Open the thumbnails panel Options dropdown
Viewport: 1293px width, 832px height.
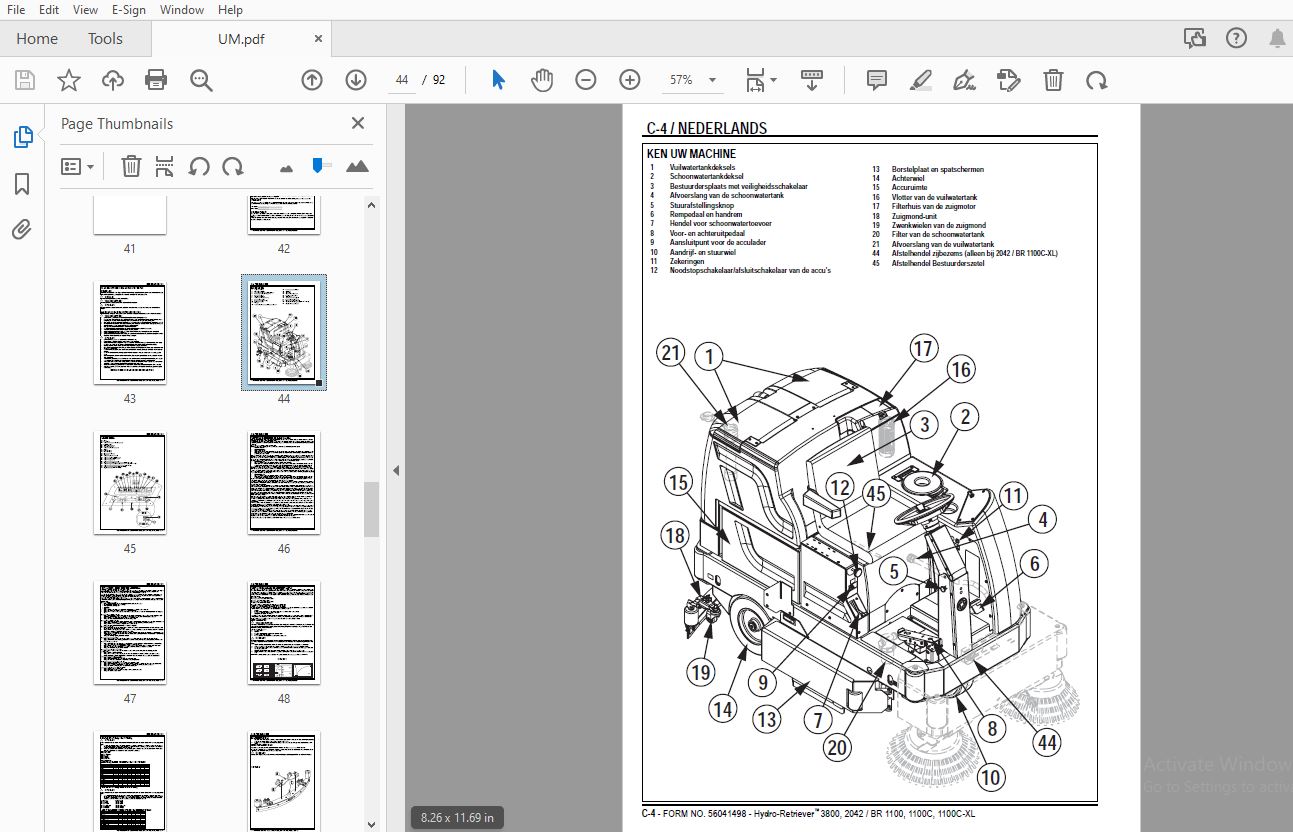(77, 166)
